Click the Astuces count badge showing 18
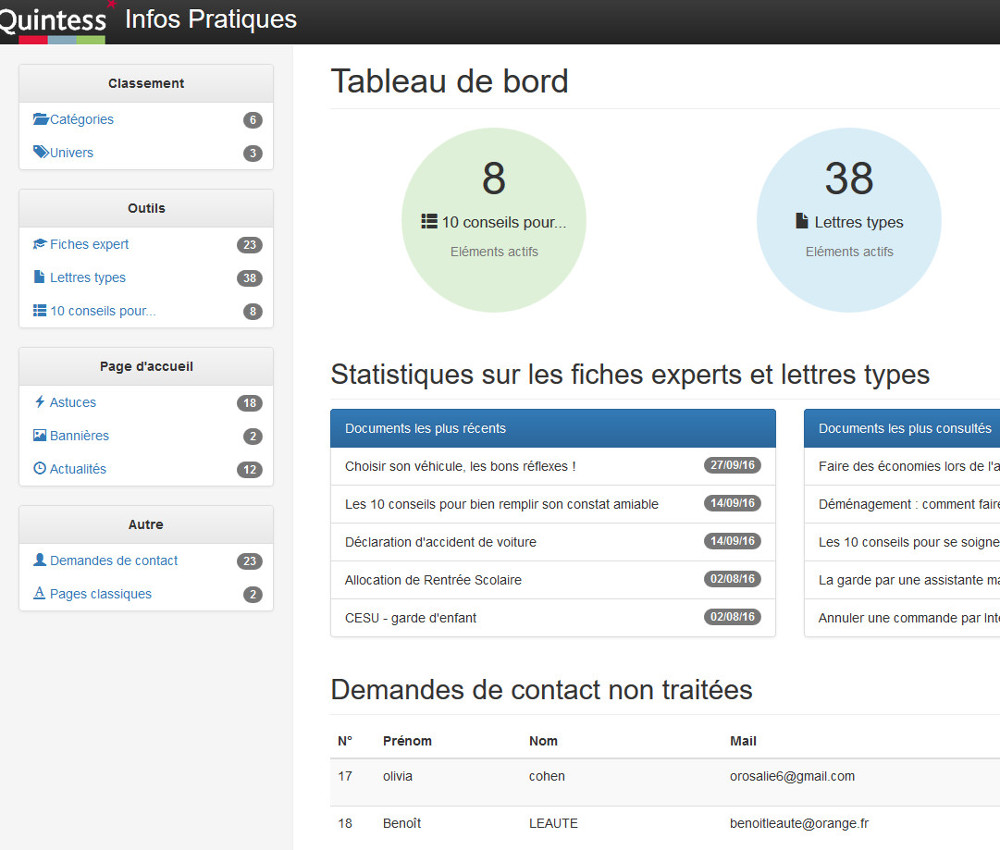1000x850 pixels. click(x=249, y=403)
